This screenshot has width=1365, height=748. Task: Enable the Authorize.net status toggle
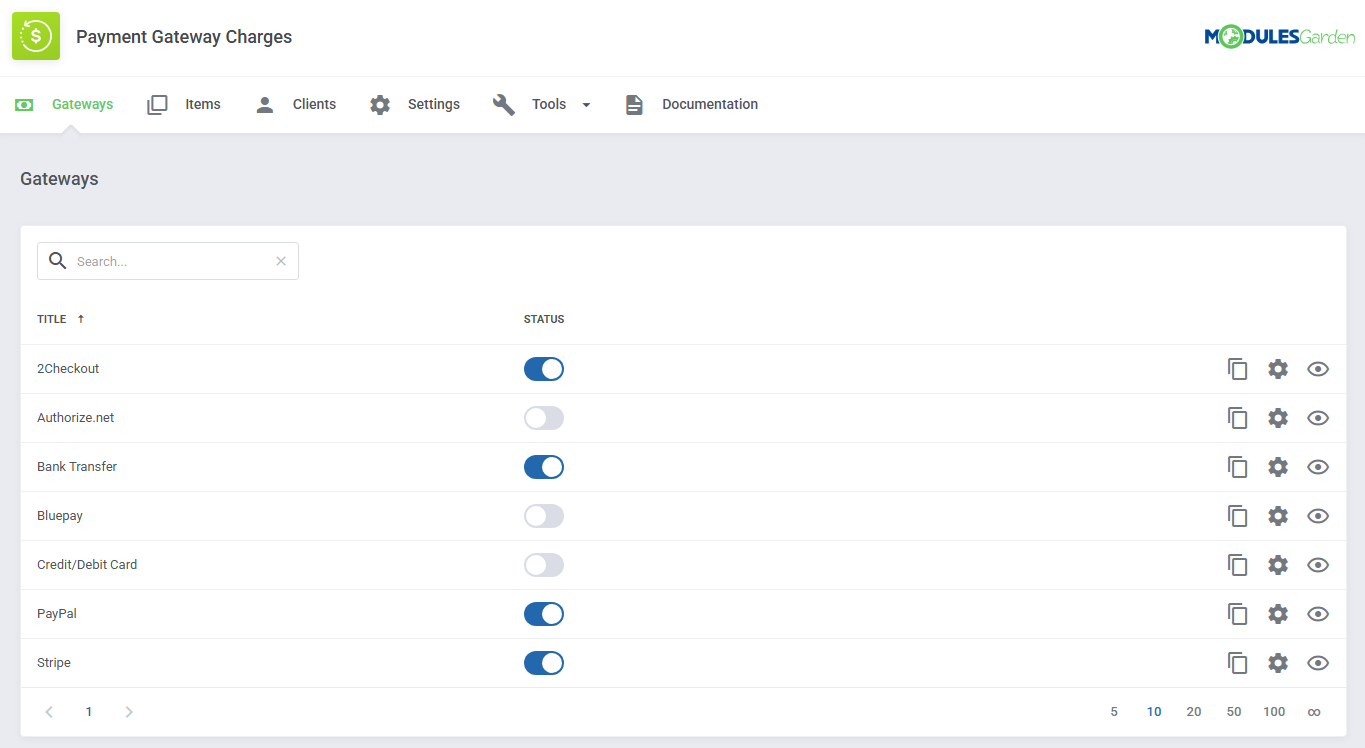(543, 417)
